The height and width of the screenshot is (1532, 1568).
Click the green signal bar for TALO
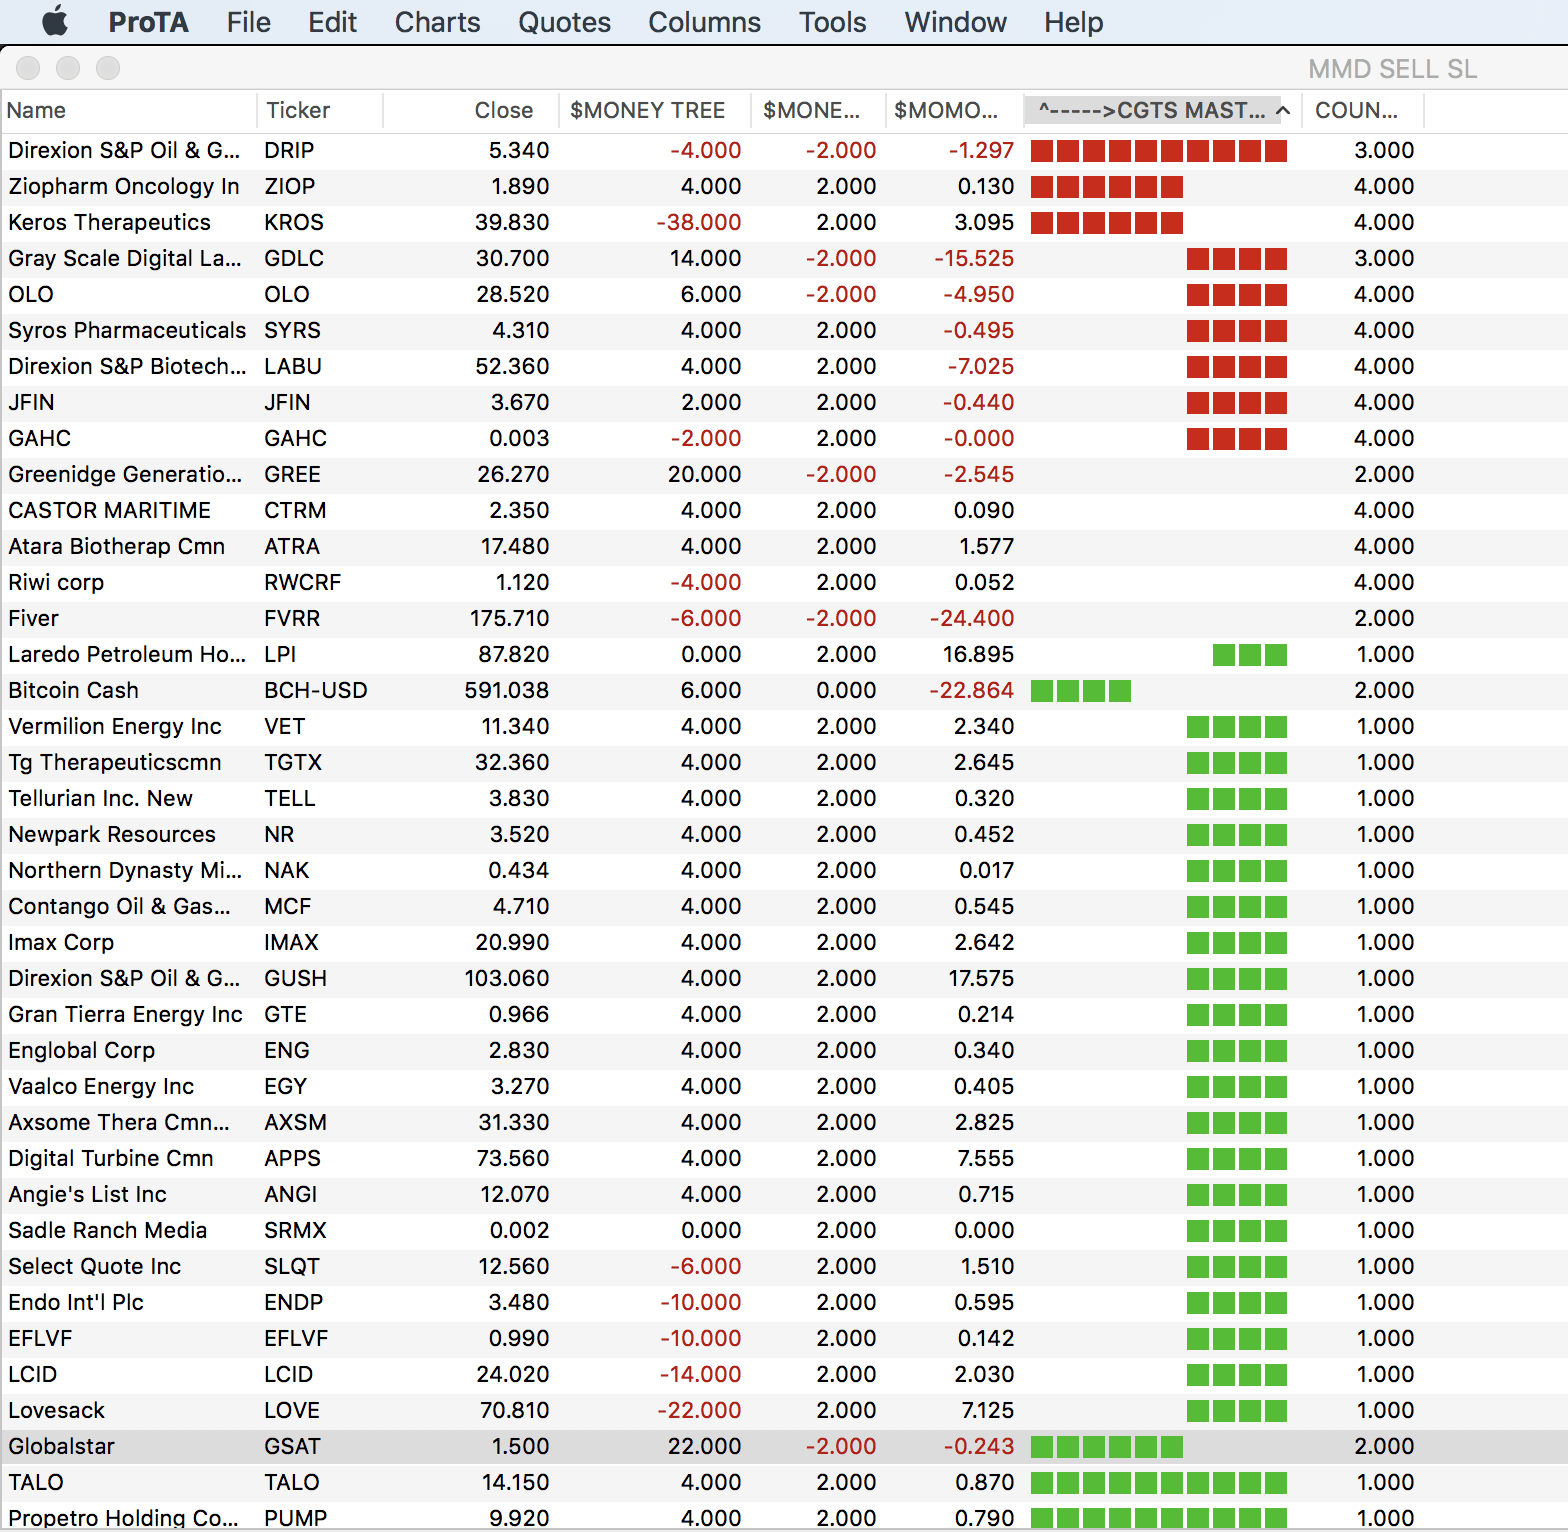point(1158,1483)
